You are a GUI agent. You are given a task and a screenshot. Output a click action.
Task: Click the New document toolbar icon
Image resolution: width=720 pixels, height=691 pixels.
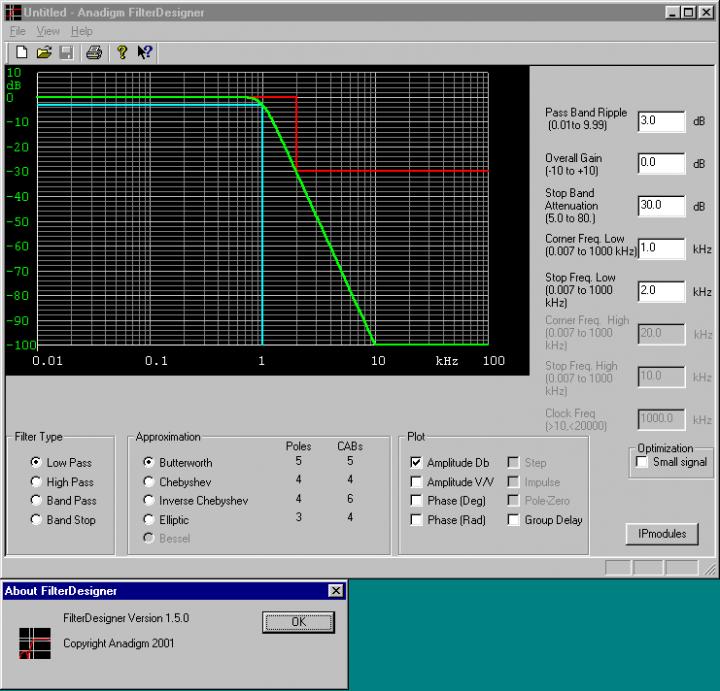[21, 53]
